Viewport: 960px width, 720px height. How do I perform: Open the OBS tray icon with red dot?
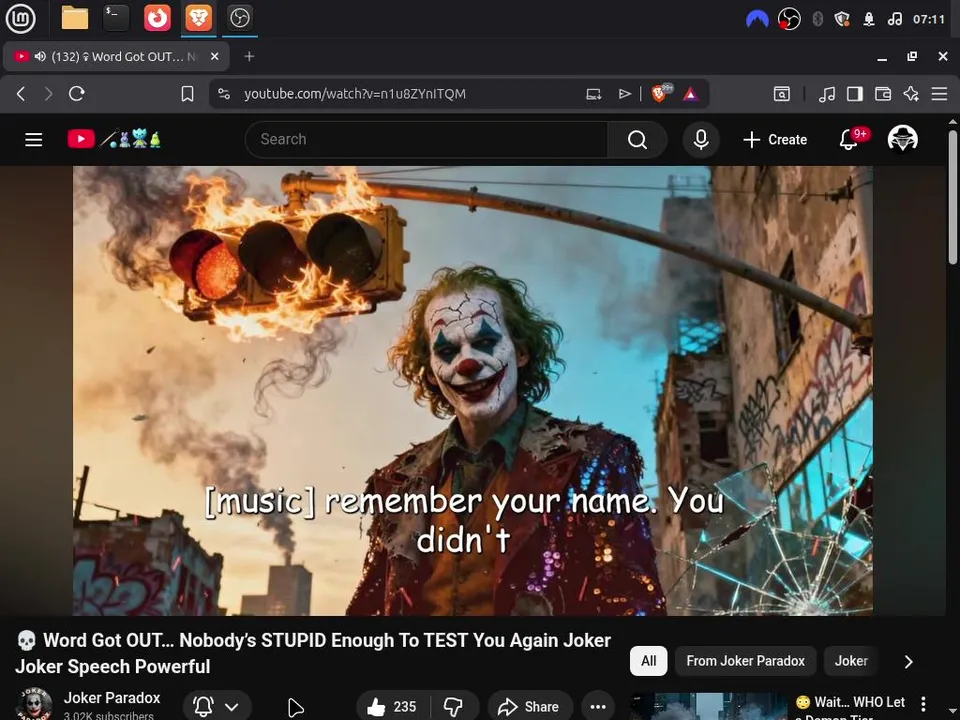tap(789, 19)
